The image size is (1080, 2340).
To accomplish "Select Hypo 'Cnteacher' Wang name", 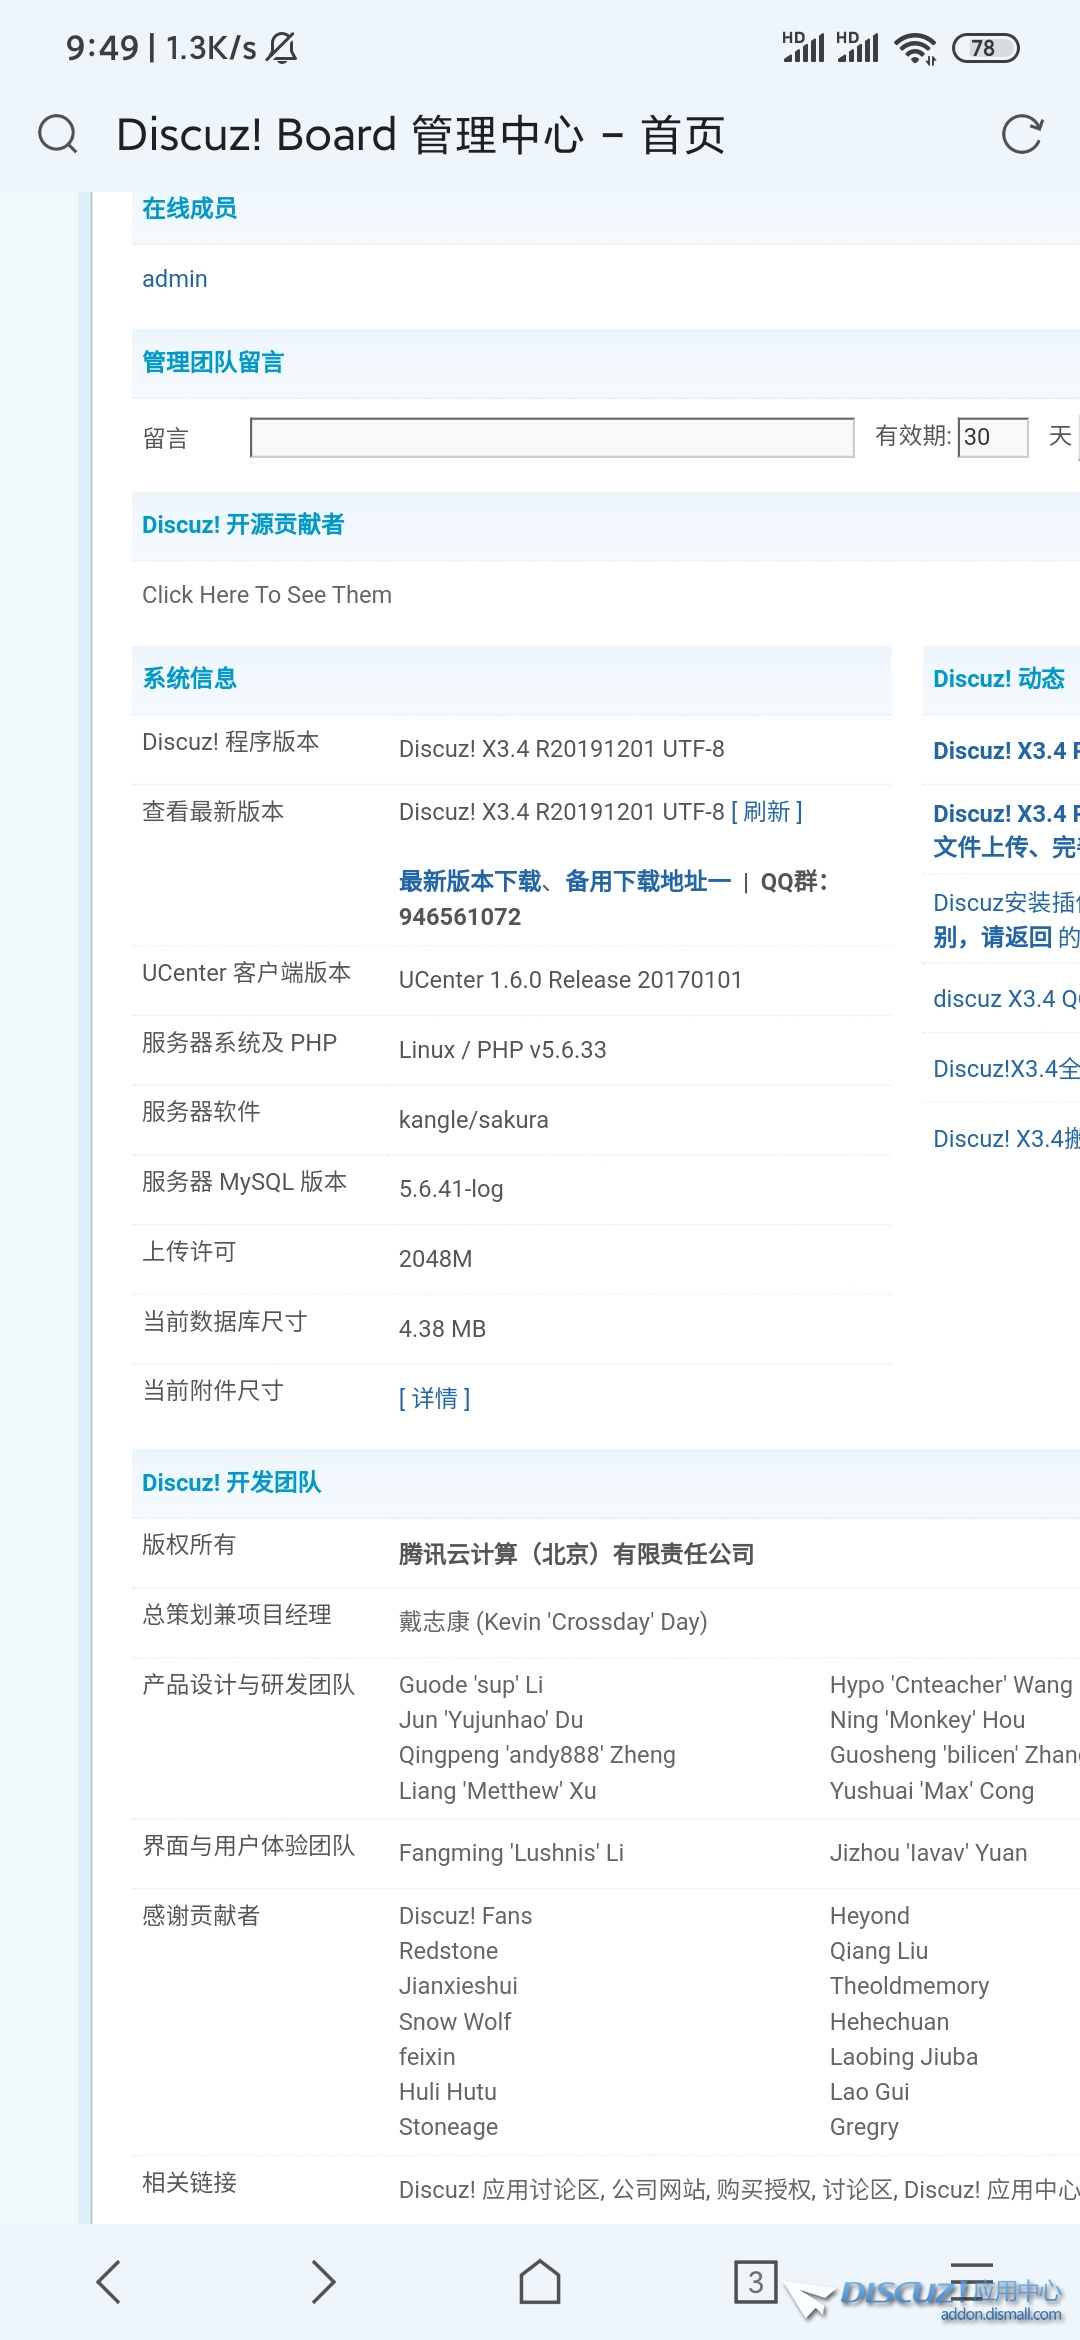I will coord(951,1685).
